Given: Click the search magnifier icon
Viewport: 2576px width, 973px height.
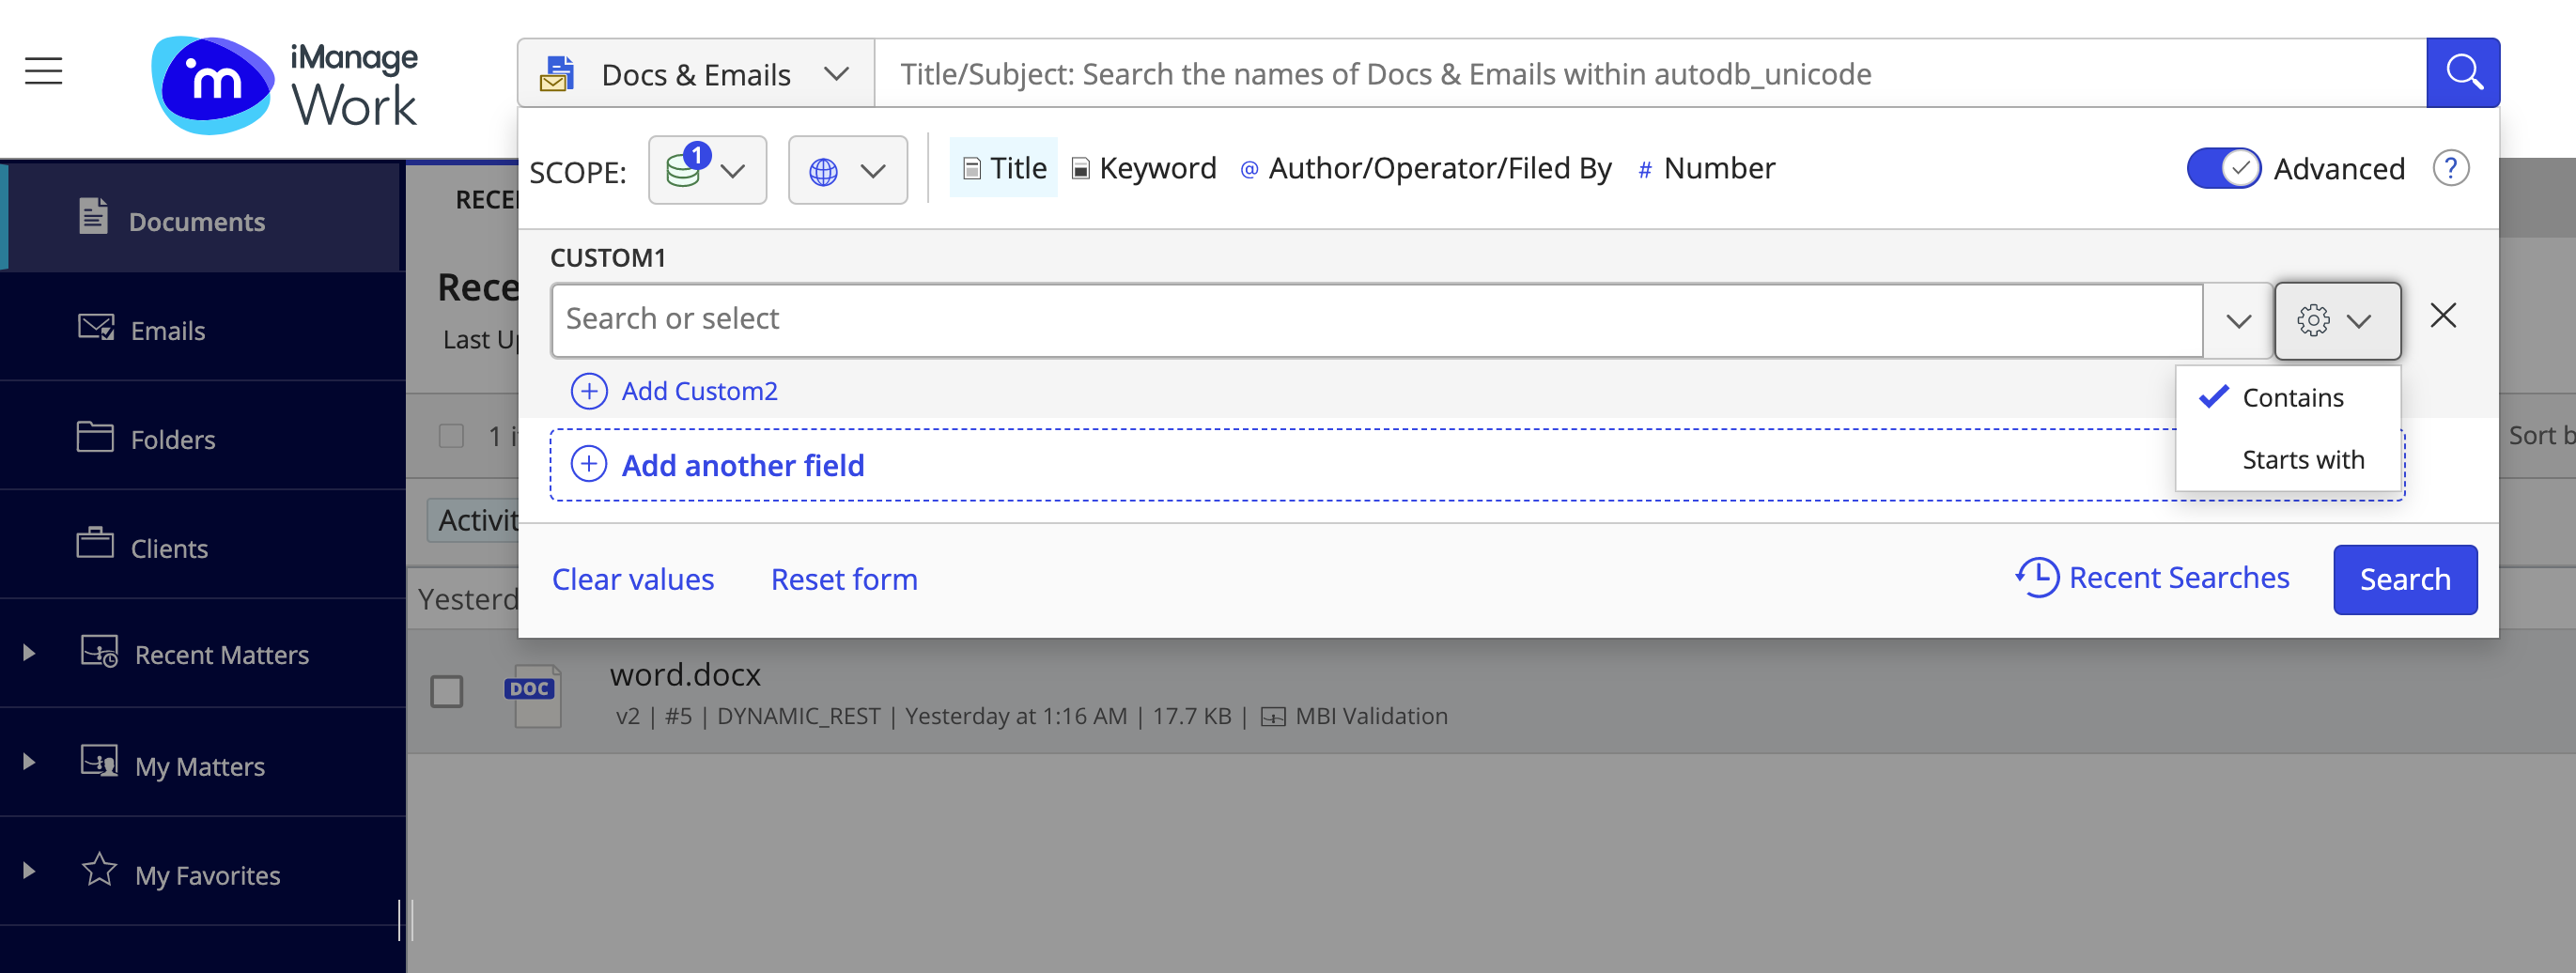Looking at the screenshot, I should [2463, 72].
